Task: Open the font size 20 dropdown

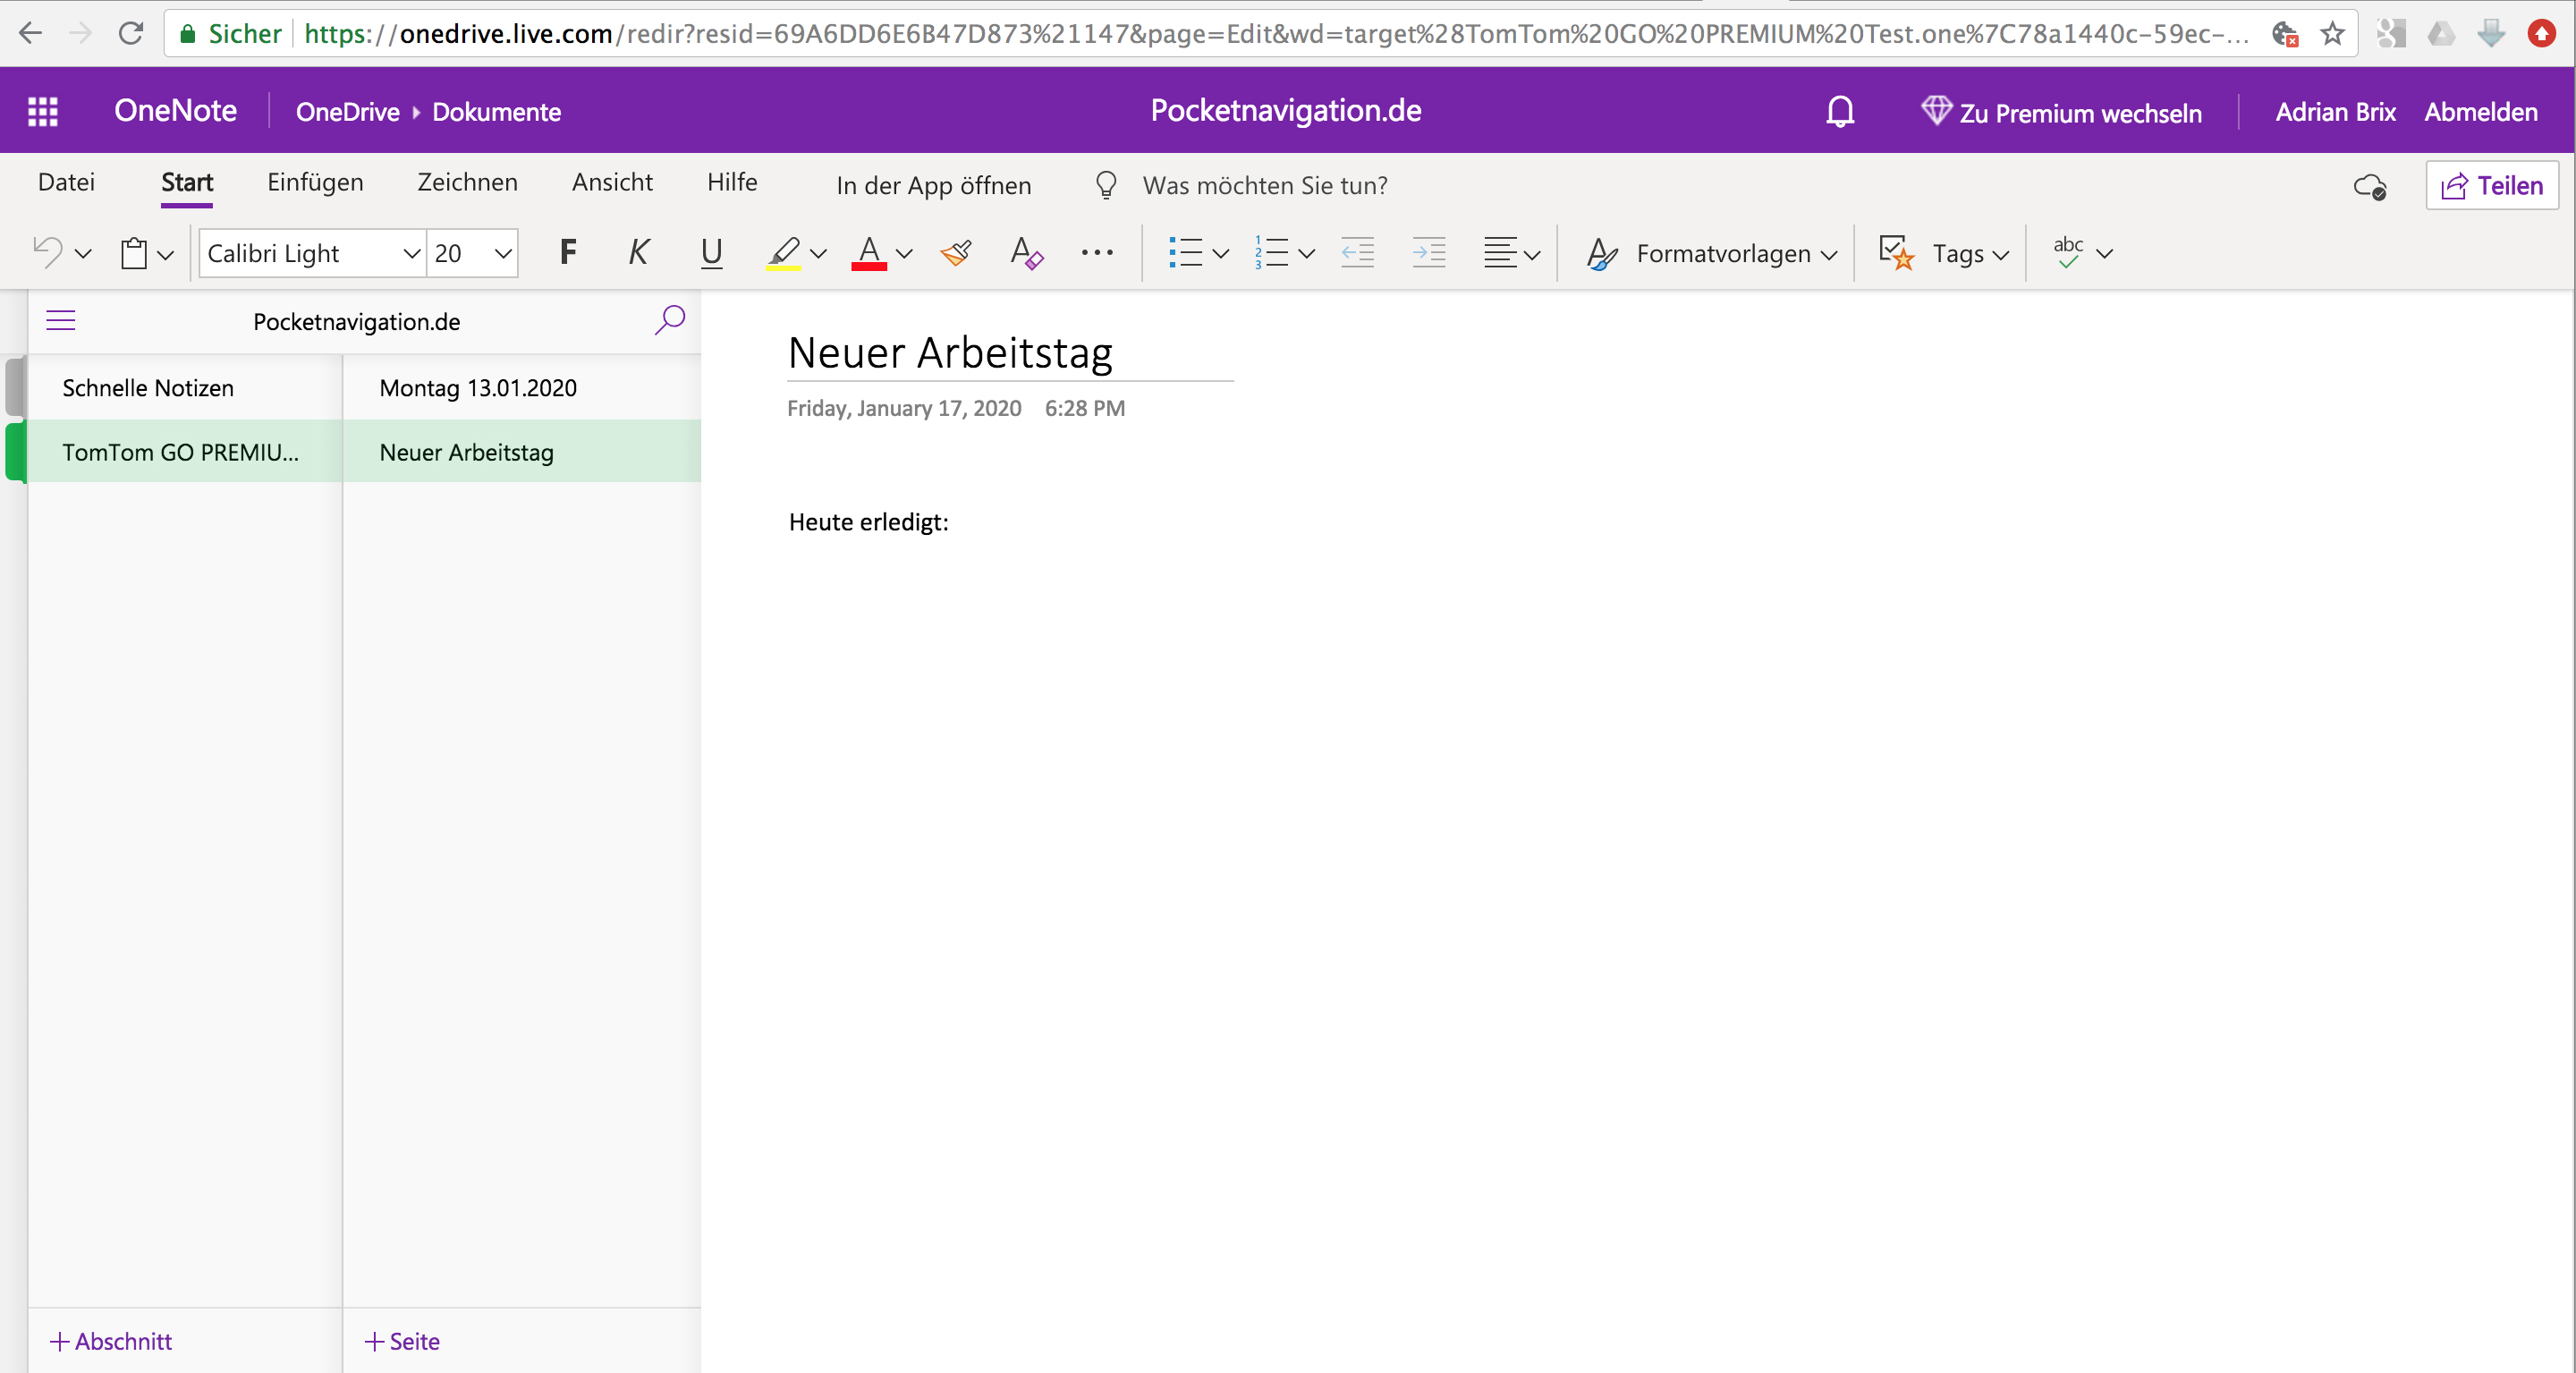Action: coord(503,254)
